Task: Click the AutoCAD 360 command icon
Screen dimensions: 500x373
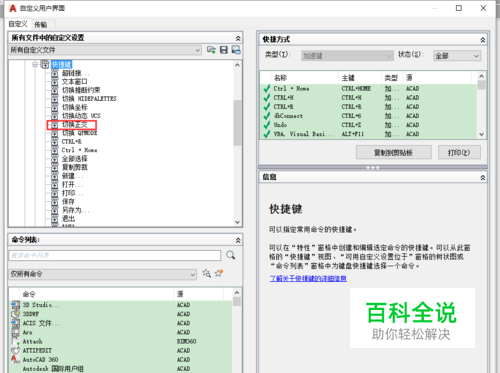Action: coord(15,359)
